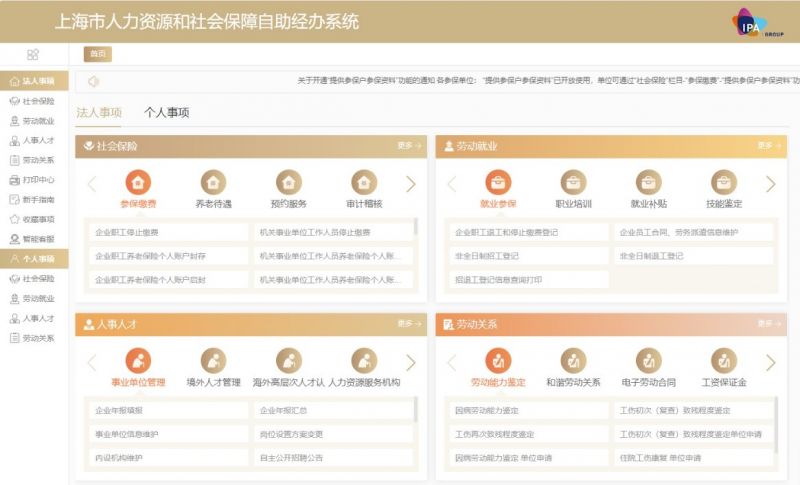Show next items in 劳动关系 carousel
This screenshot has width=800, height=485.
click(770, 363)
